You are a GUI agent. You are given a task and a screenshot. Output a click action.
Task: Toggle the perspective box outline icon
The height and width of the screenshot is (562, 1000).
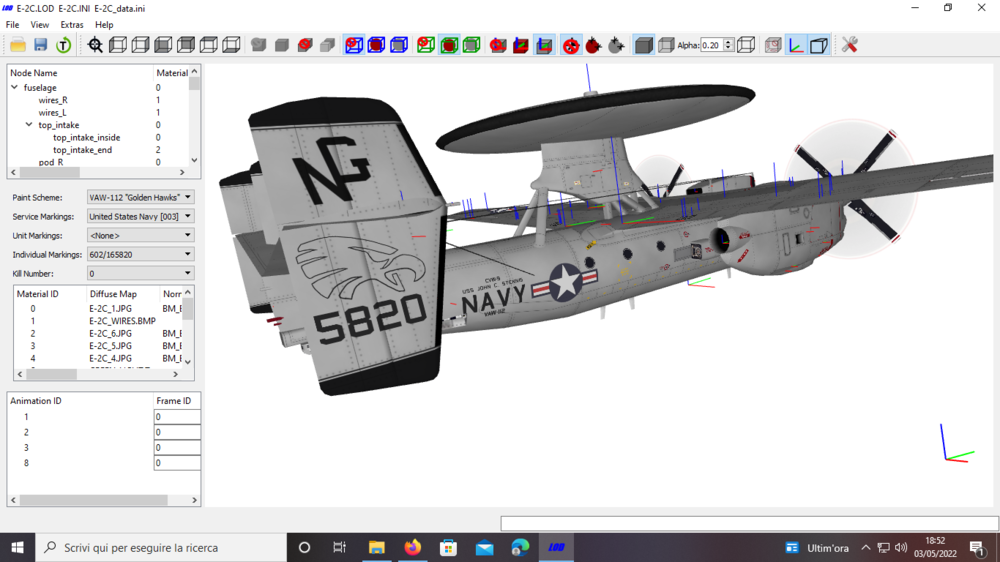(x=819, y=45)
